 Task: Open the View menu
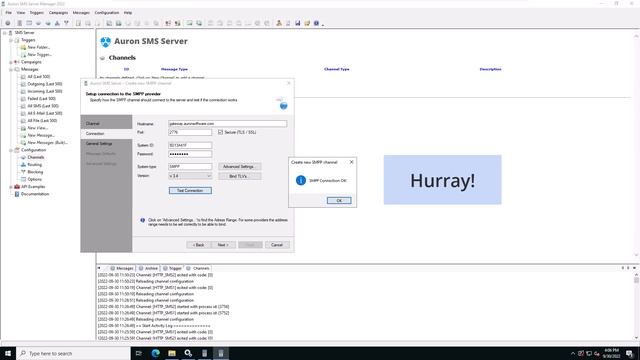tap(21, 13)
